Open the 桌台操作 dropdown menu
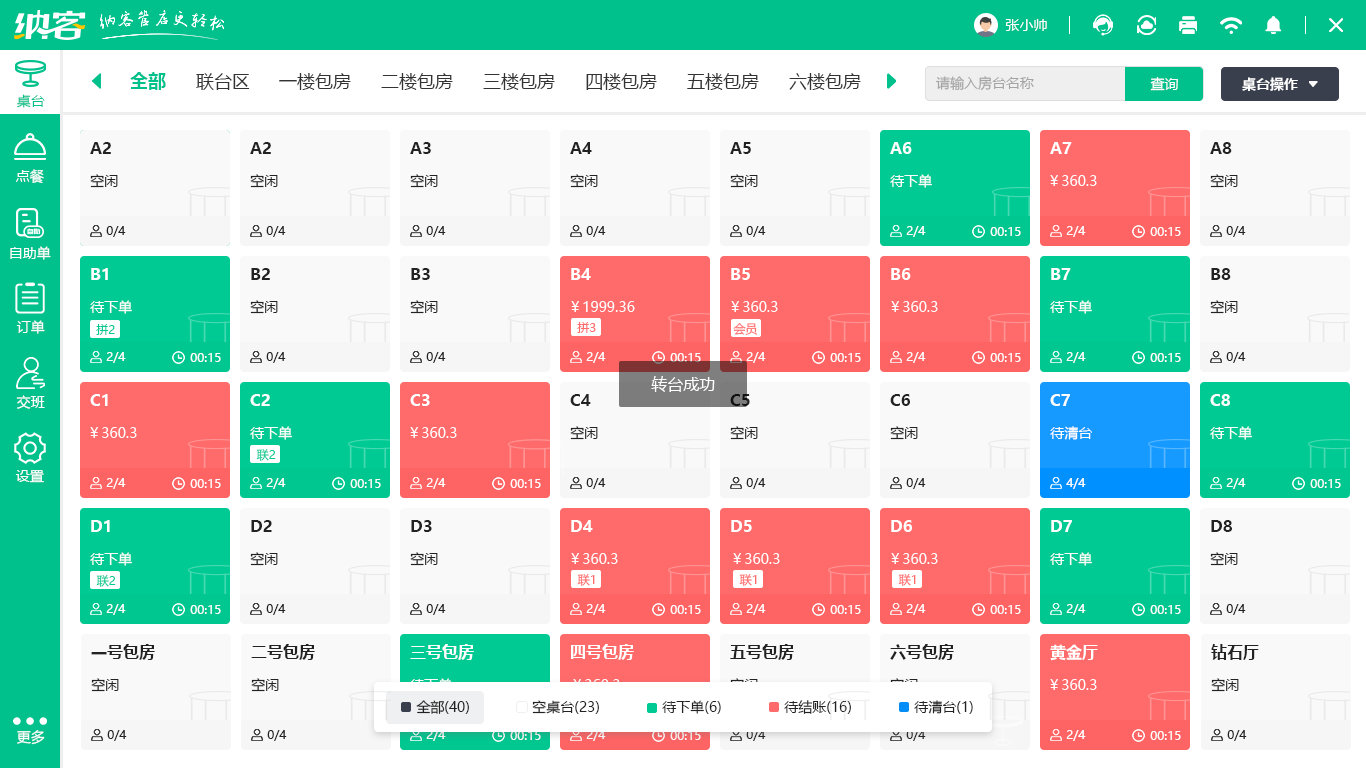This screenshot has width=1366, height=768. [1279, 84]
